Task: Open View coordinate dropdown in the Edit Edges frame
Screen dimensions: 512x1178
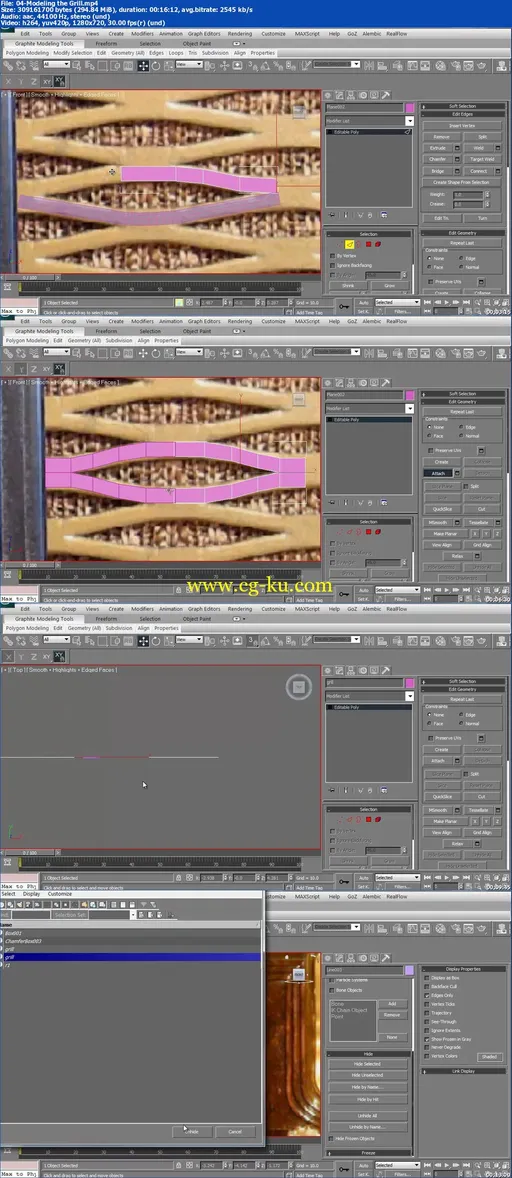Action: coord(188,65)
